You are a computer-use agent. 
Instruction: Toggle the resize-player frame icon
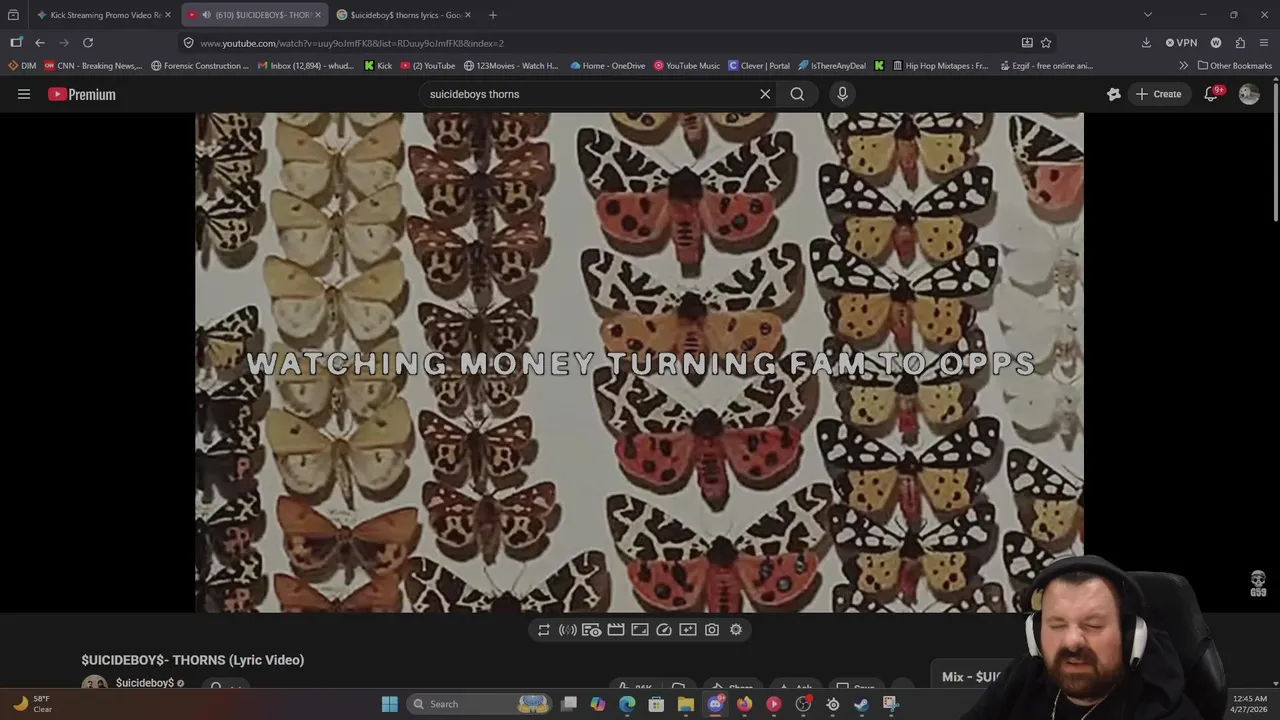(640, 630)
